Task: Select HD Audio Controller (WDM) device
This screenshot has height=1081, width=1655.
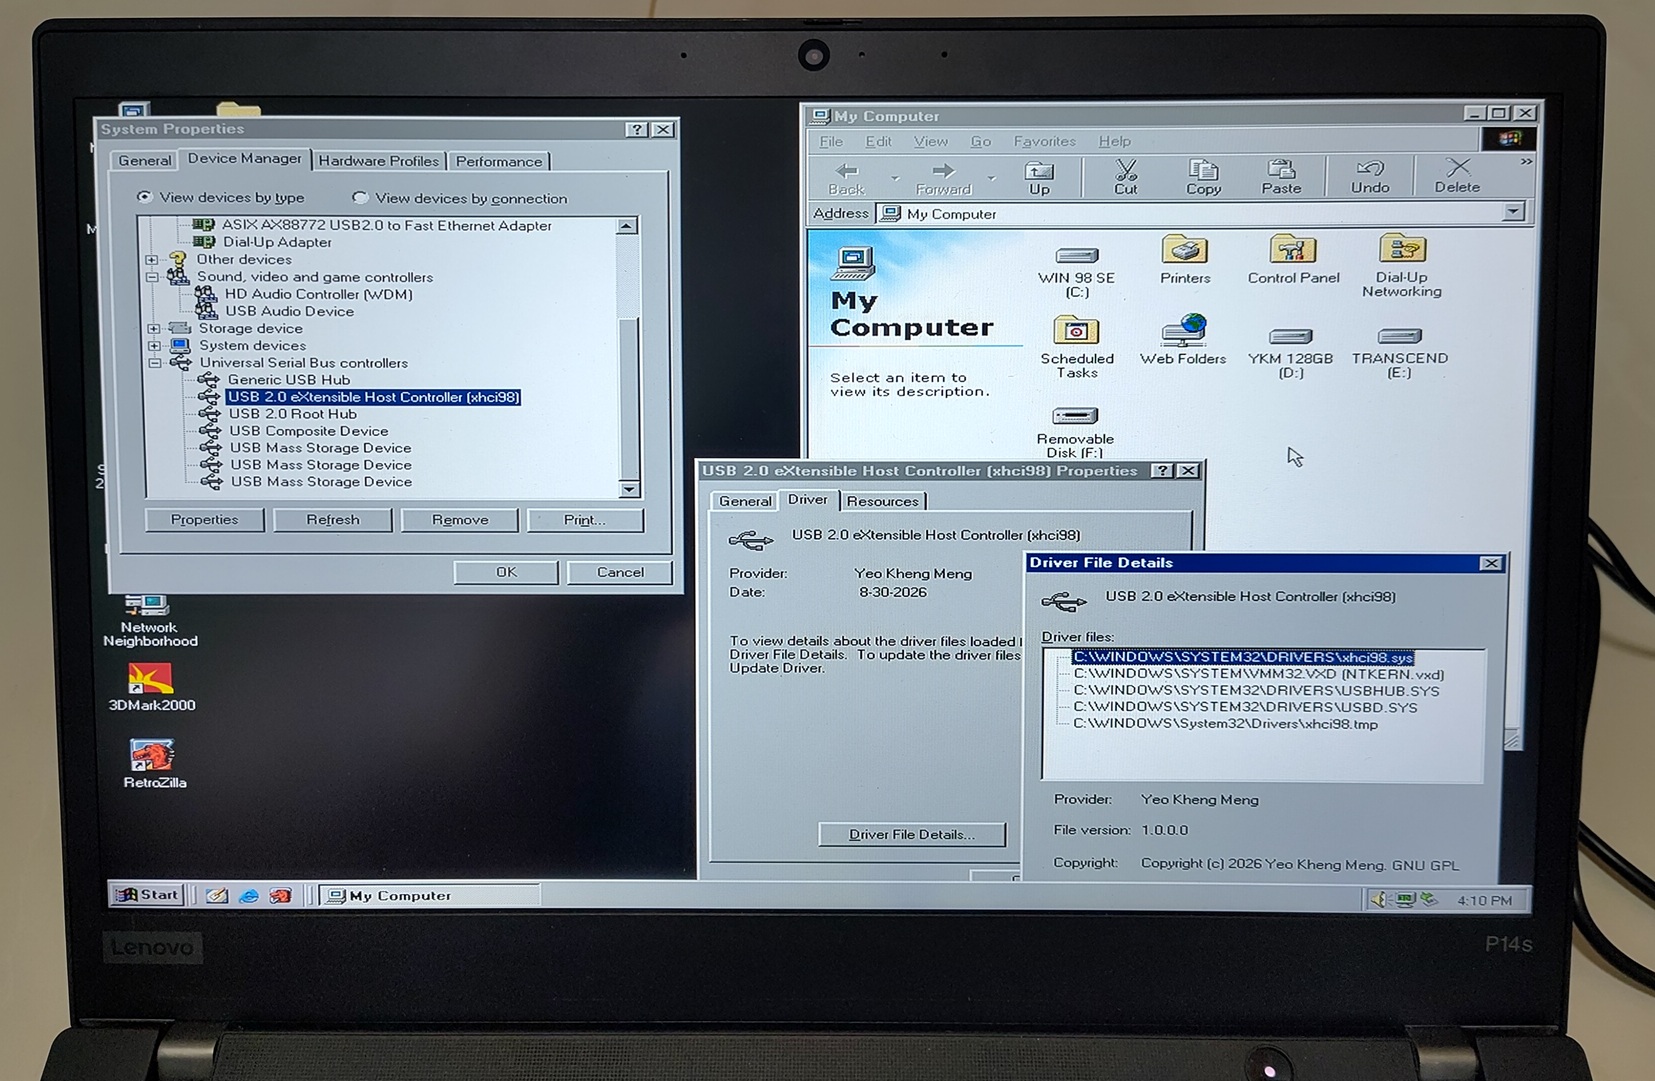Action: (x=318, y=294)
